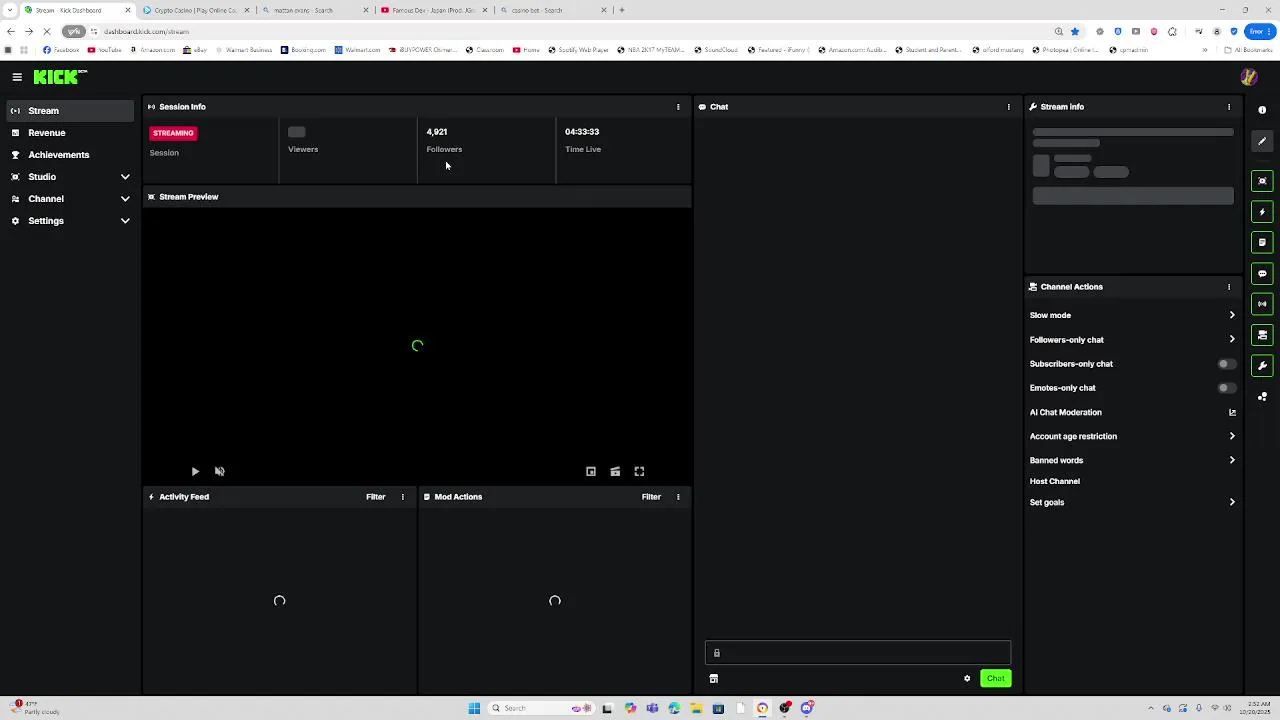This screenshot has height=720, width=1280.
Task: Expand Followers-only chat options
Action: pyautogui.click(x=1232, y=340)
